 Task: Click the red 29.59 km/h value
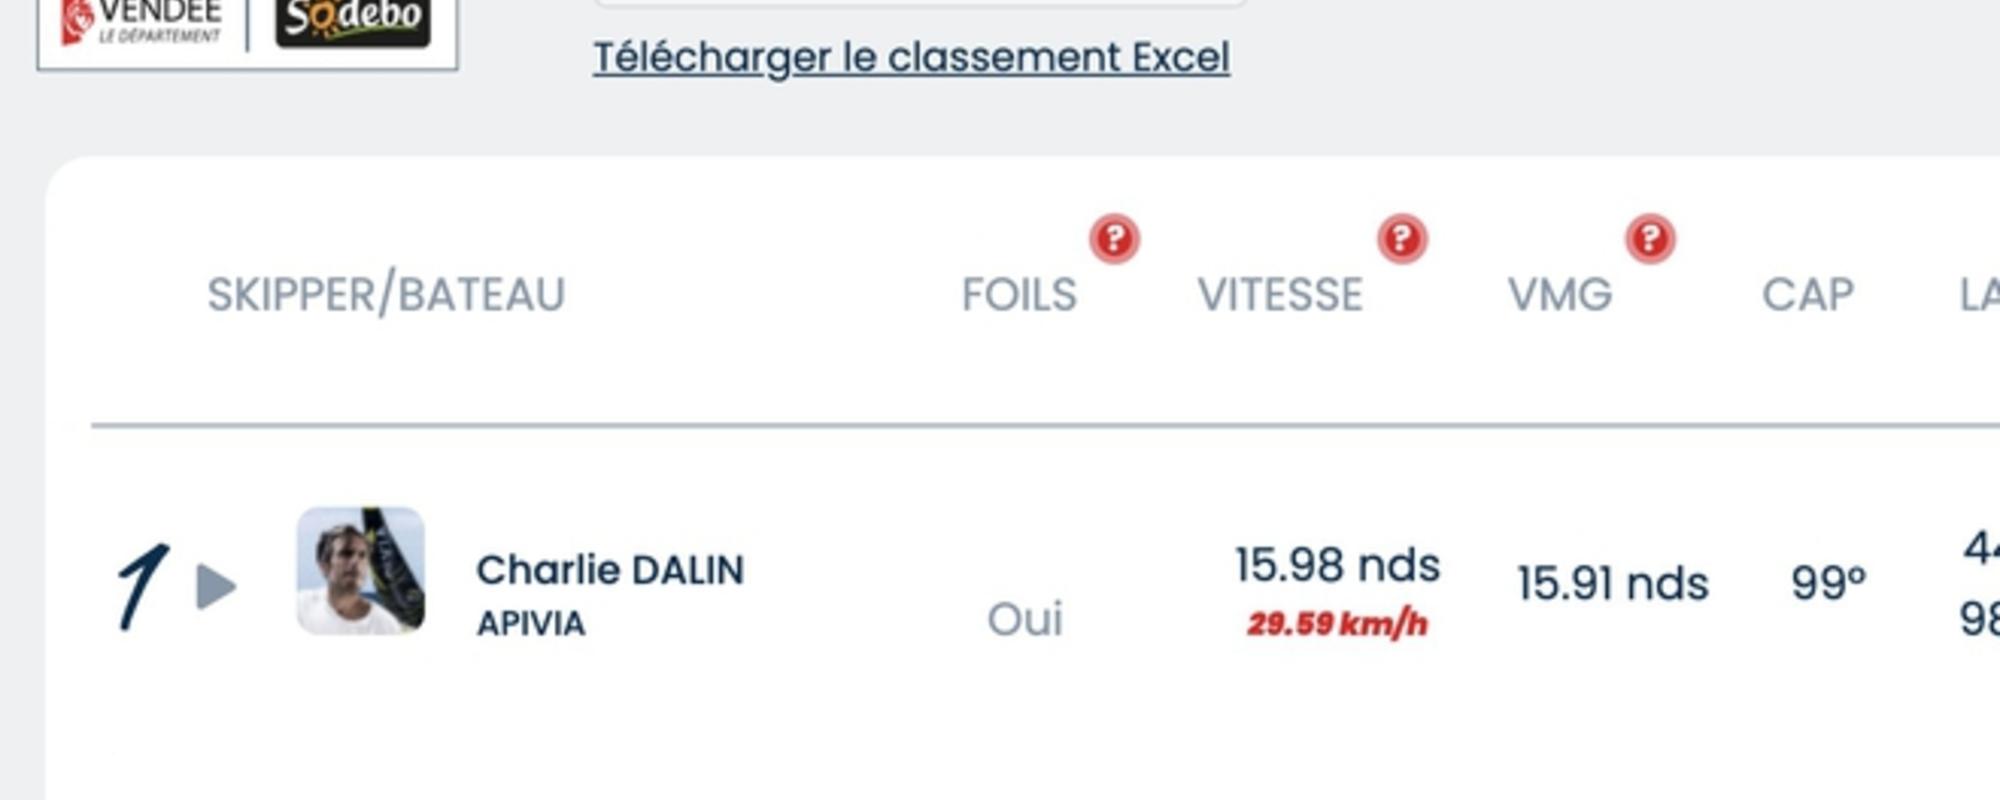point(1337,624)
